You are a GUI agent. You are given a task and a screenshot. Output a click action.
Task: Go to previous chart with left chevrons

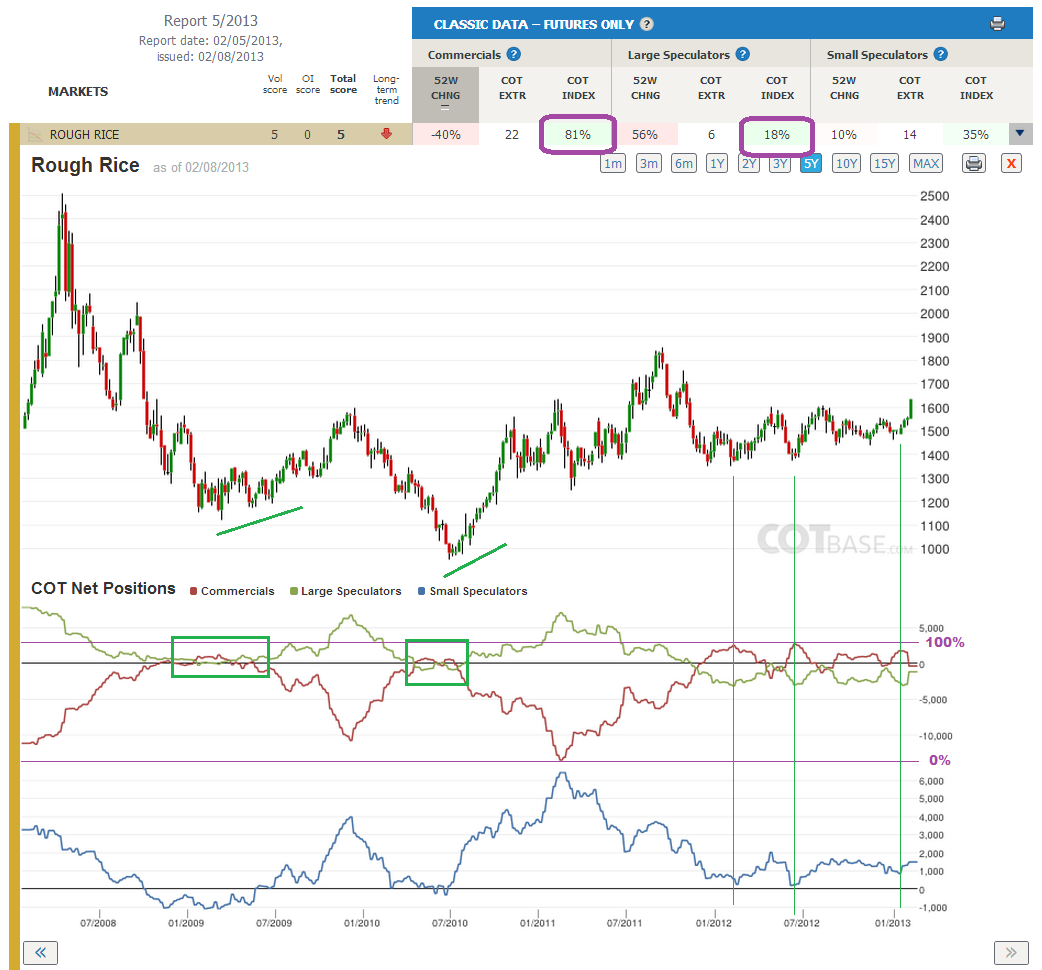click(41, 953)
